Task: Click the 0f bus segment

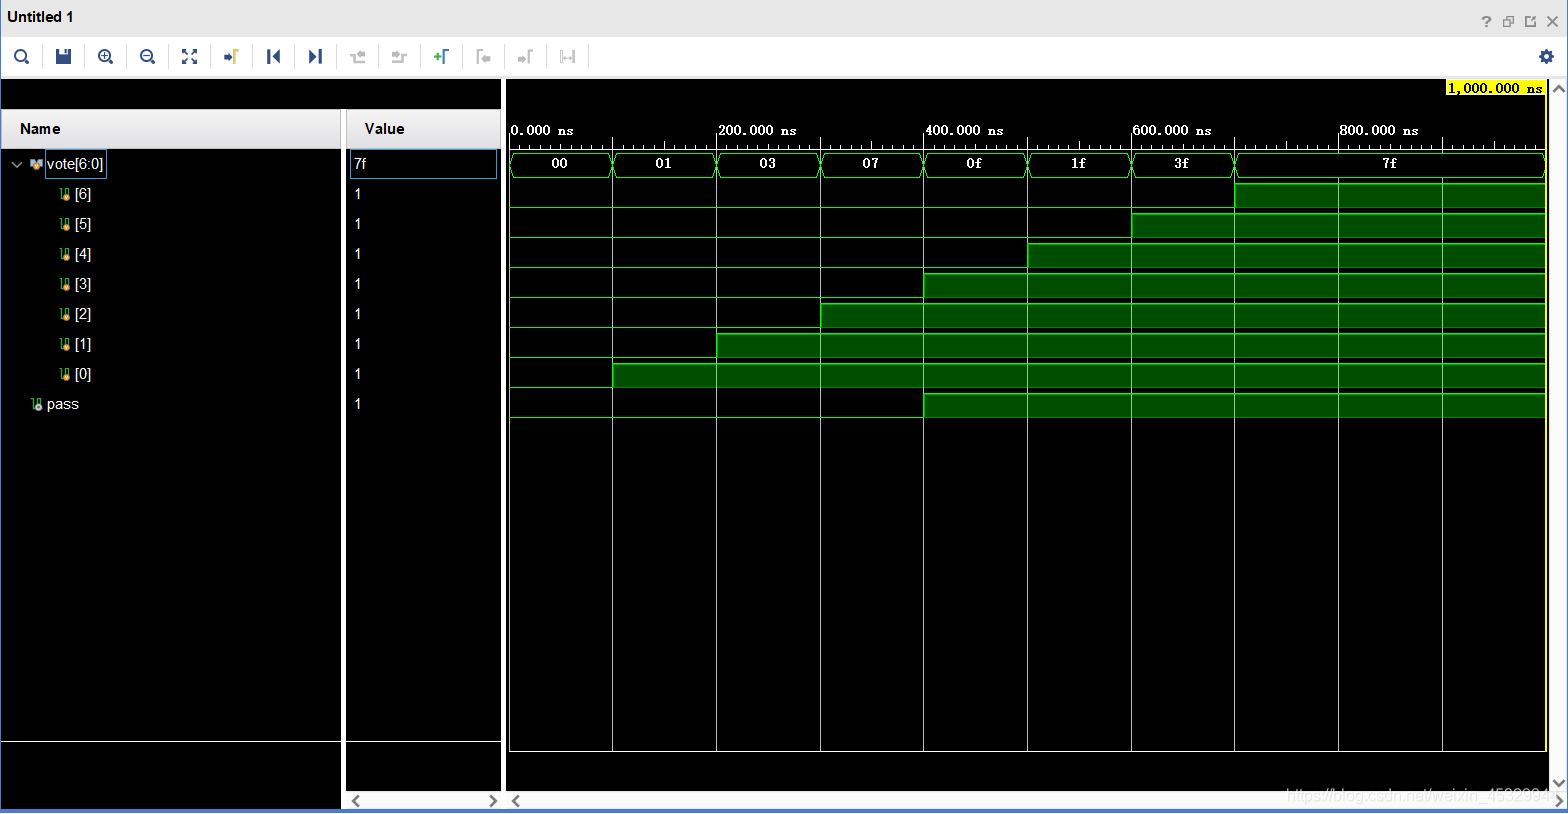Action: pyautogui.click(x=975, y=164)
